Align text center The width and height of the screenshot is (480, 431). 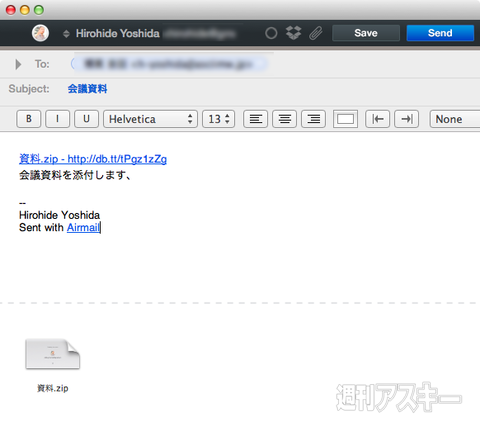285,119
